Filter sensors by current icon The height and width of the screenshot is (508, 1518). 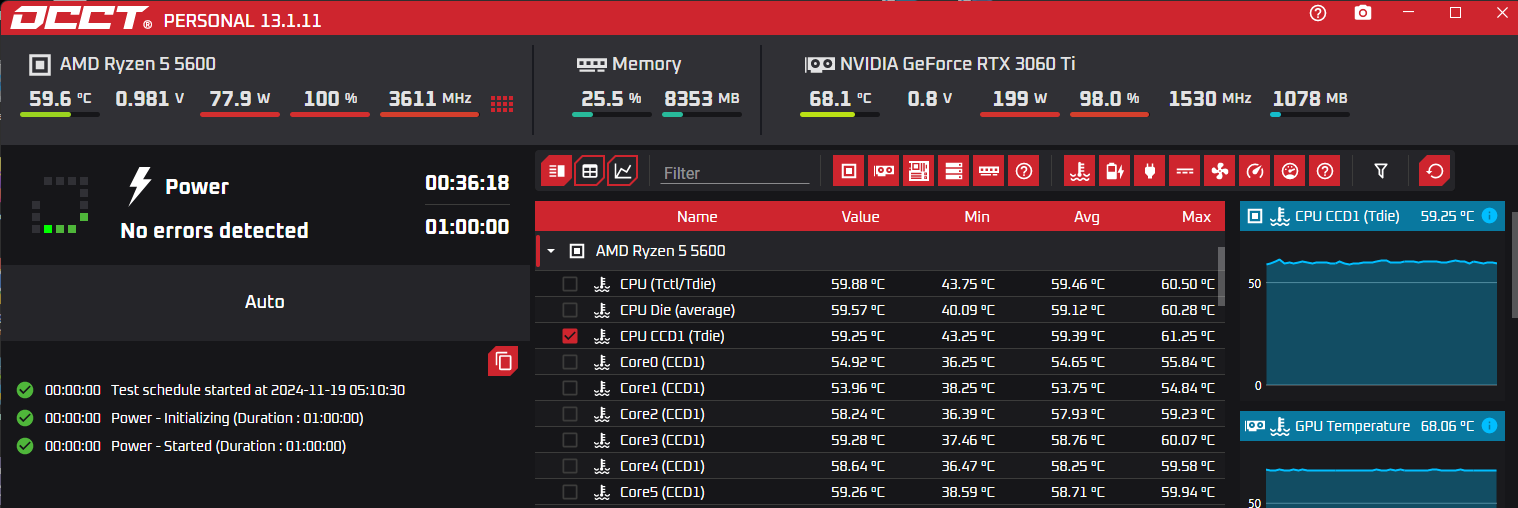[1184, 171]
